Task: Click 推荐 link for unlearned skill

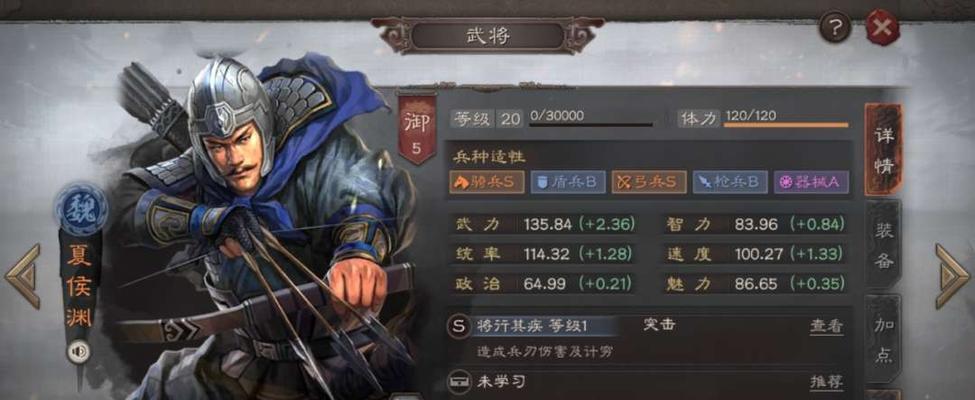Action: (827, 381)
